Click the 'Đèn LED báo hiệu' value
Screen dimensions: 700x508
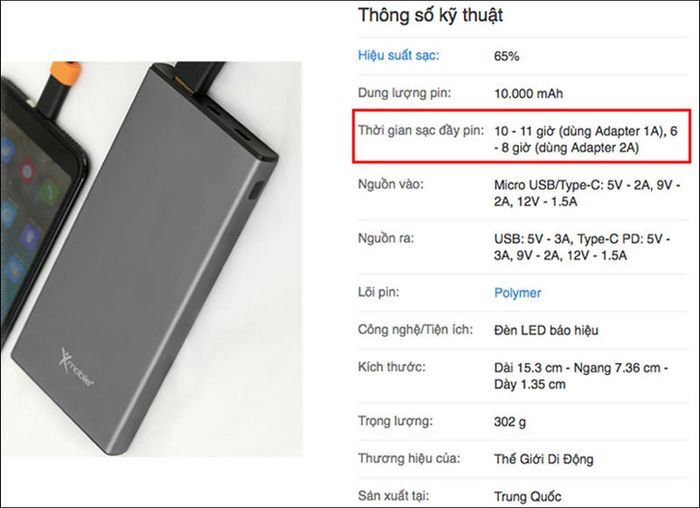[546, 330]
